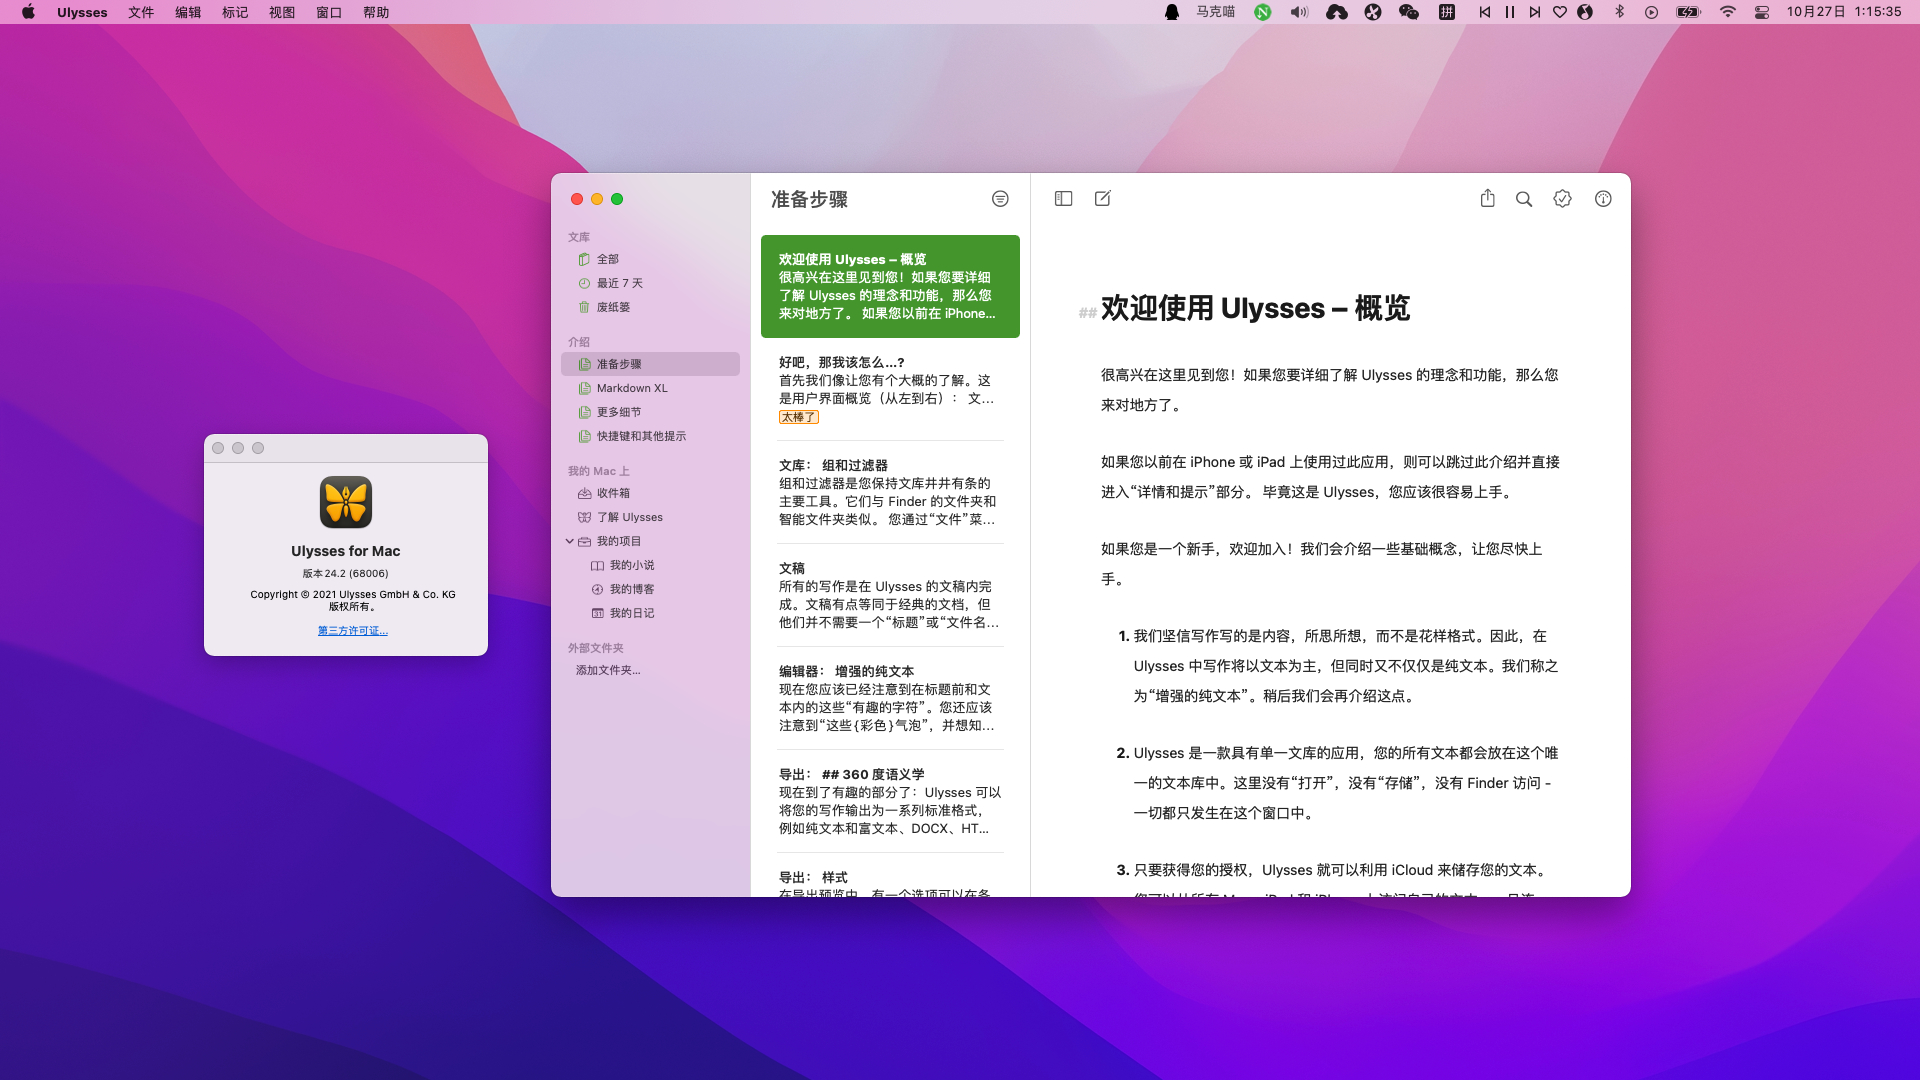Open the share/export icon
The height and width of the screenshot is (1080, 1920).
[1487, 199]
